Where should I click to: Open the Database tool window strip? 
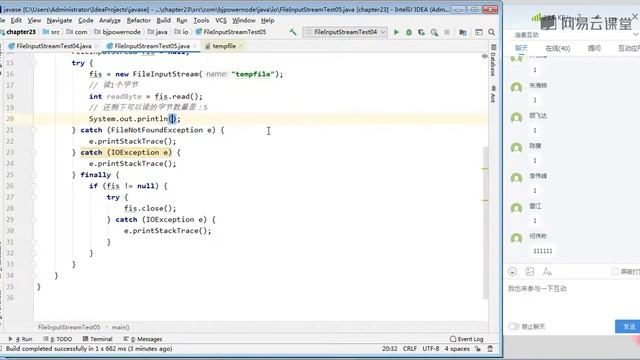pos(493,60)
